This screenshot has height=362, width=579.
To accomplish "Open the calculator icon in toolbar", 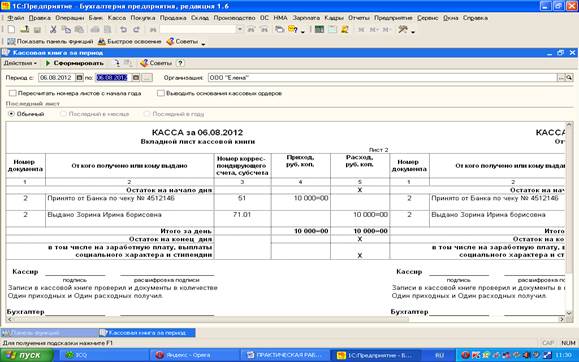I will click(x=319, y=30).
